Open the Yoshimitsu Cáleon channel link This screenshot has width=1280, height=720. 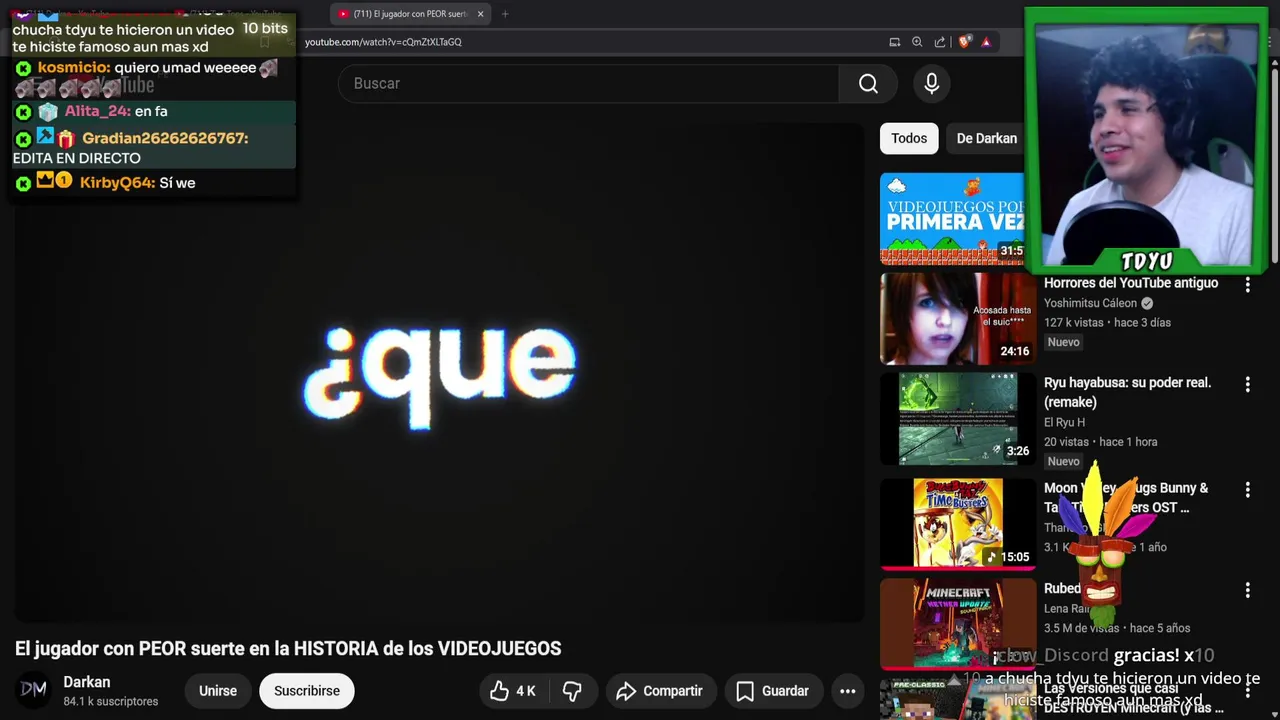pyautogui.click(x=1090, y=303)
